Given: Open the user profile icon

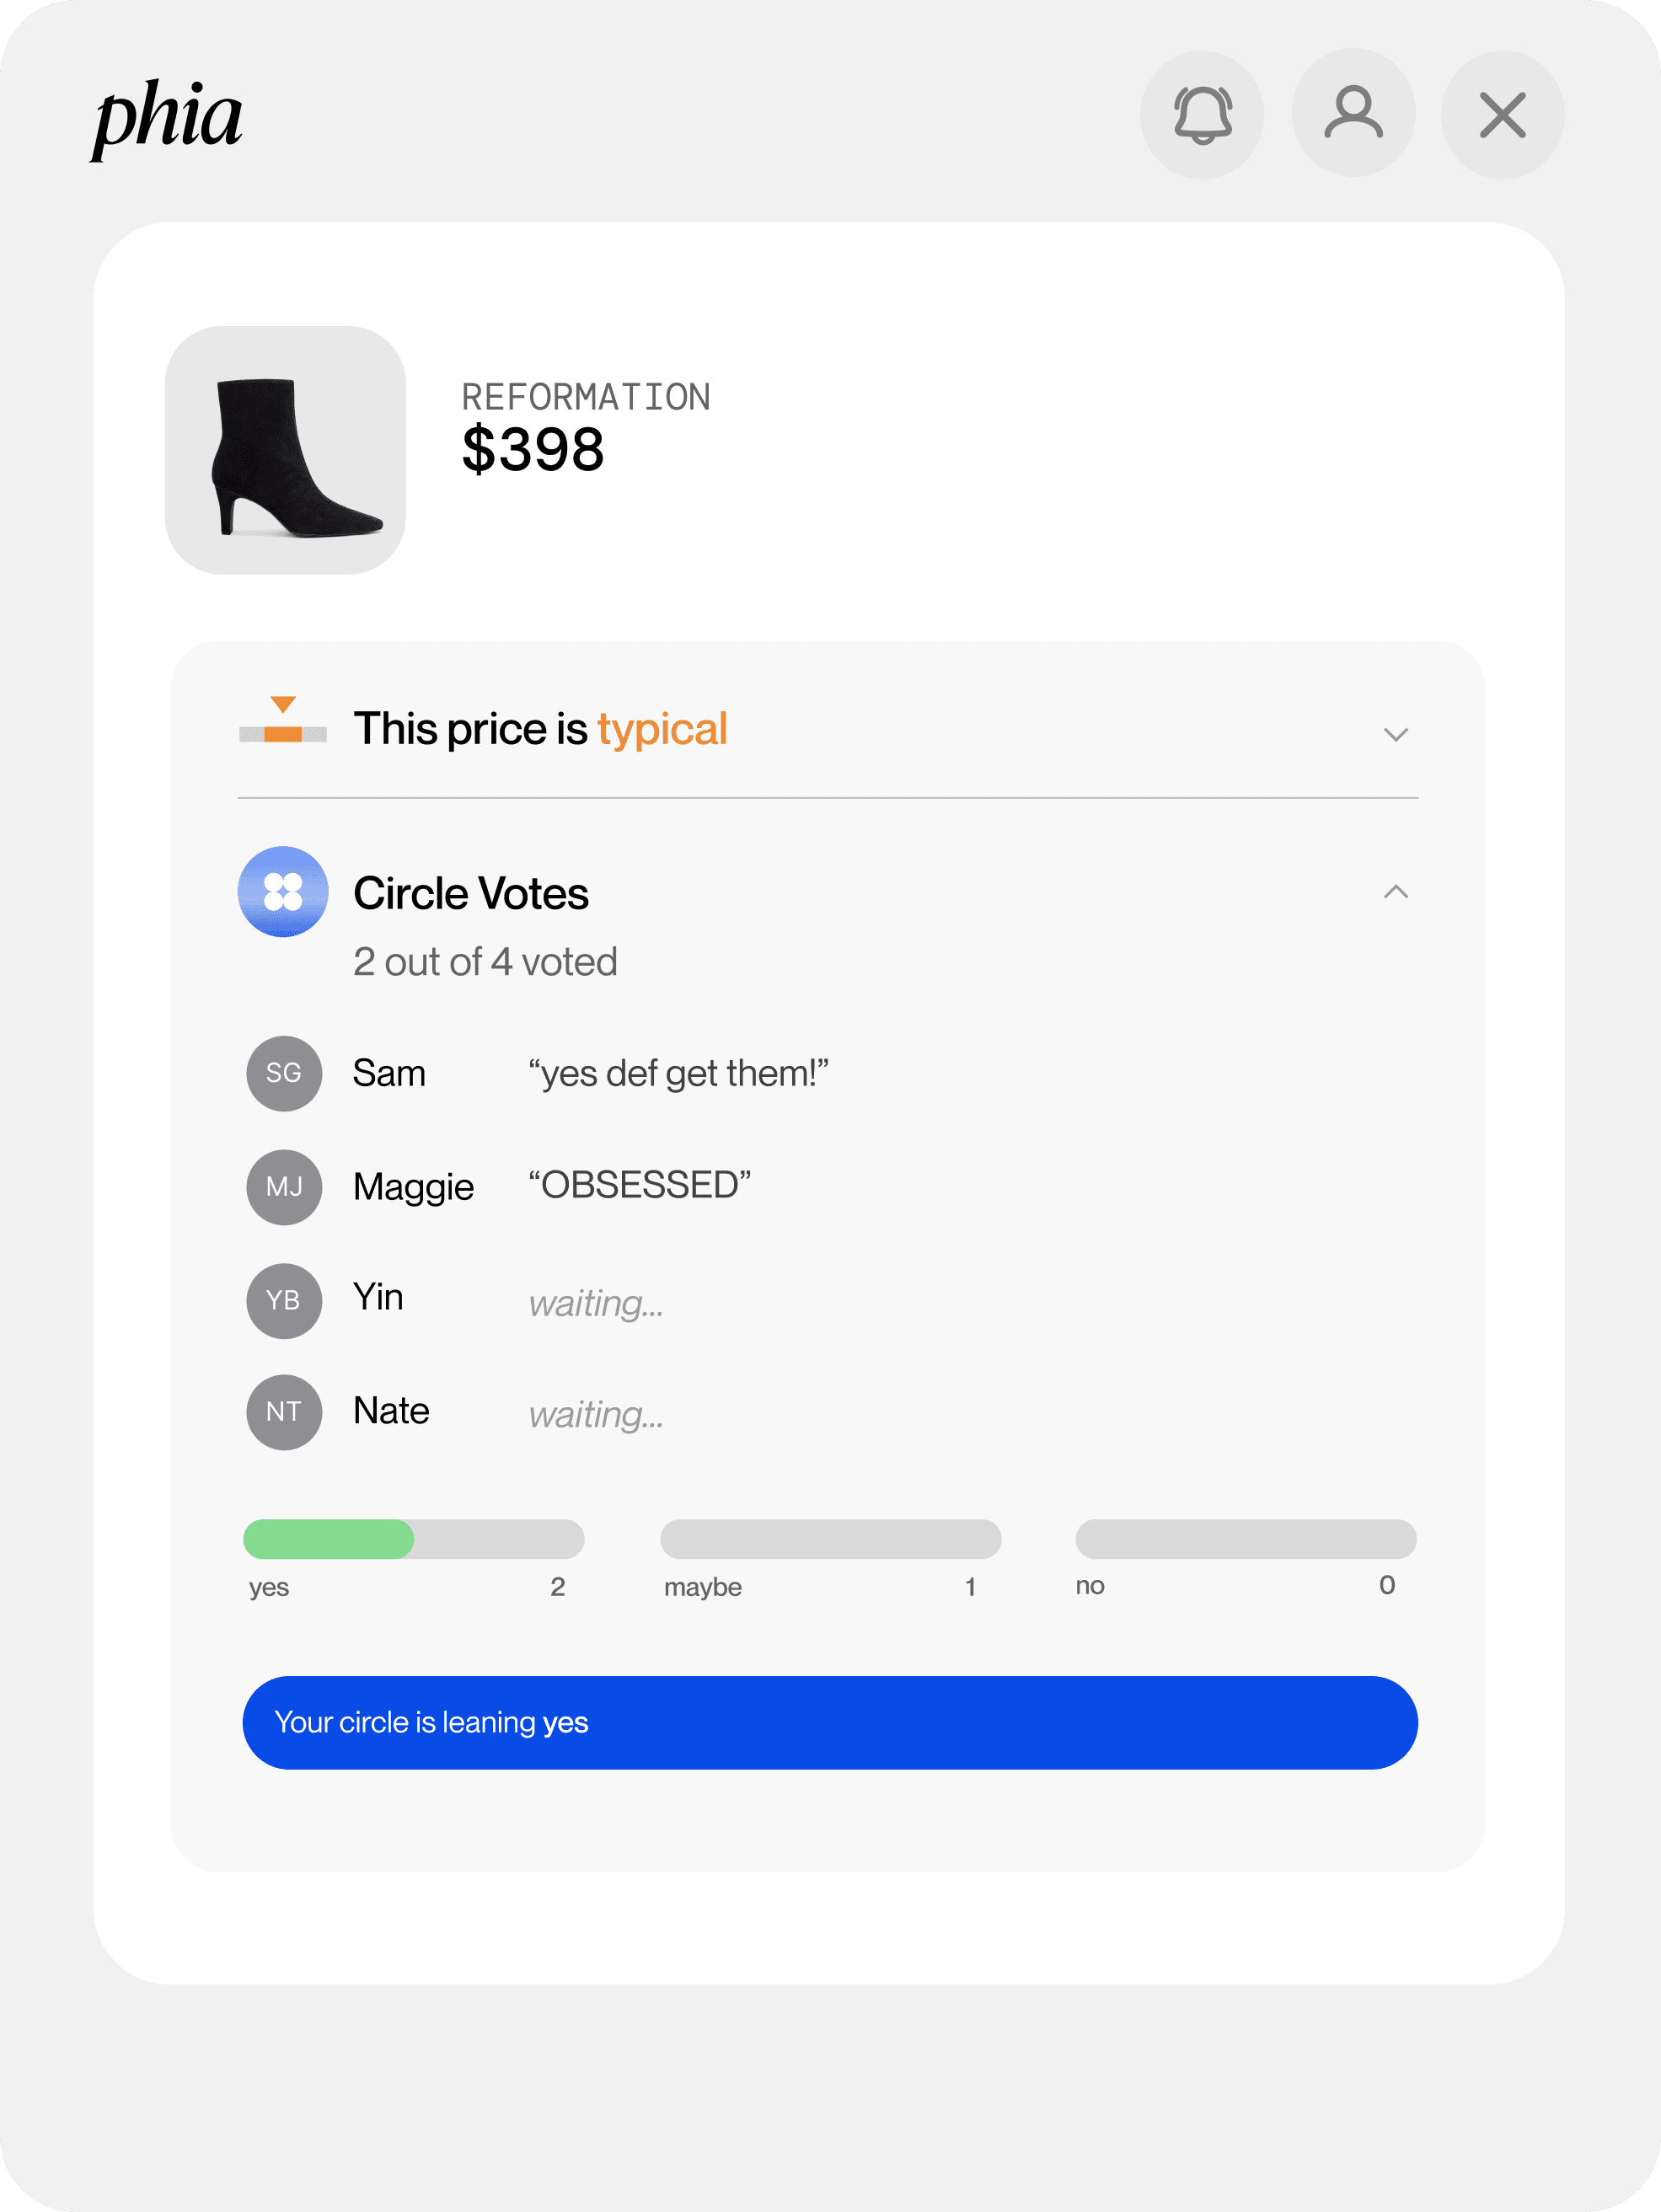Looking at the screenshot, I should click(1353, 114).
